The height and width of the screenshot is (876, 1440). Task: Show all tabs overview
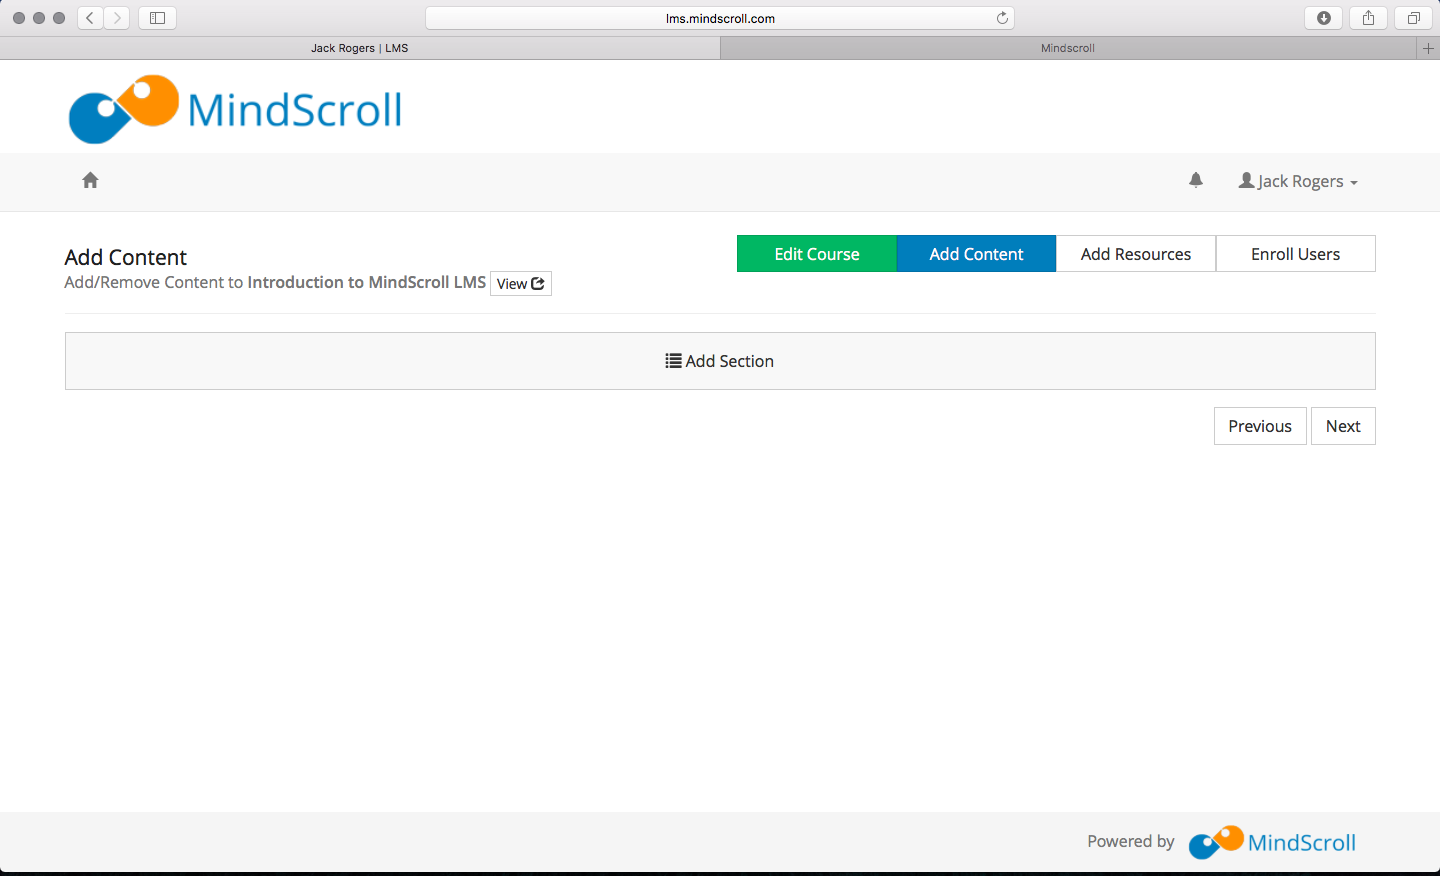click(x=1413, y=18)
